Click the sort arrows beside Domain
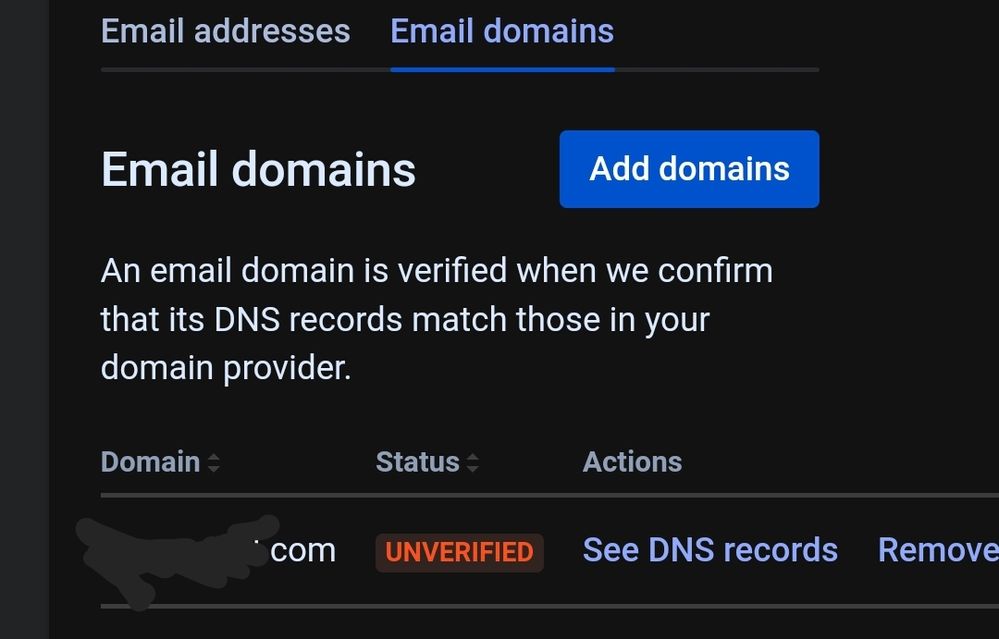This screenshot has height=639, width=999. [x=213, y=463]
